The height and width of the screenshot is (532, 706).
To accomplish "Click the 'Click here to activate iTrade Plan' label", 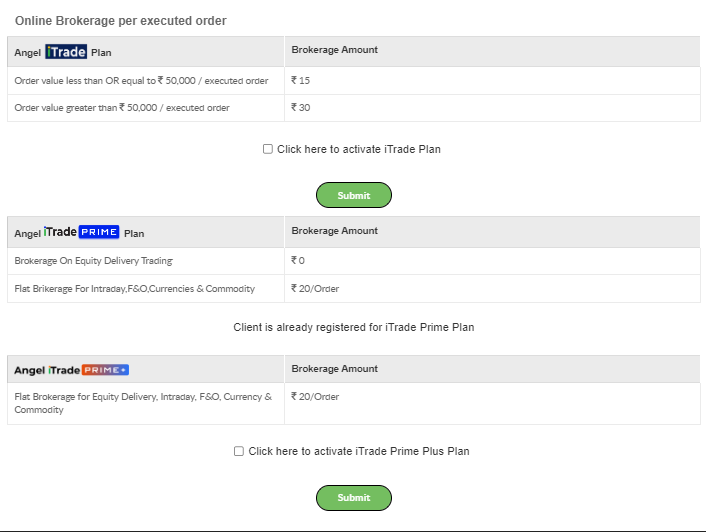I will [358, 149].
